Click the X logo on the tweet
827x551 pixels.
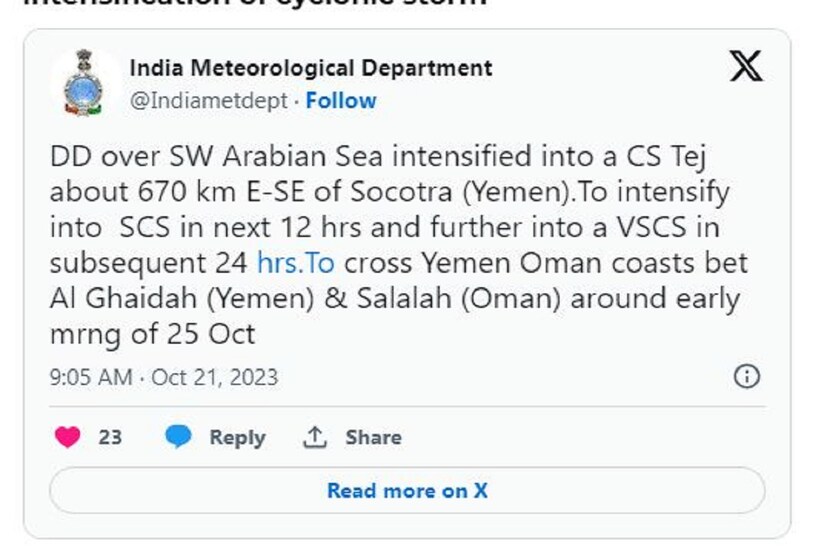coord(745,68)
